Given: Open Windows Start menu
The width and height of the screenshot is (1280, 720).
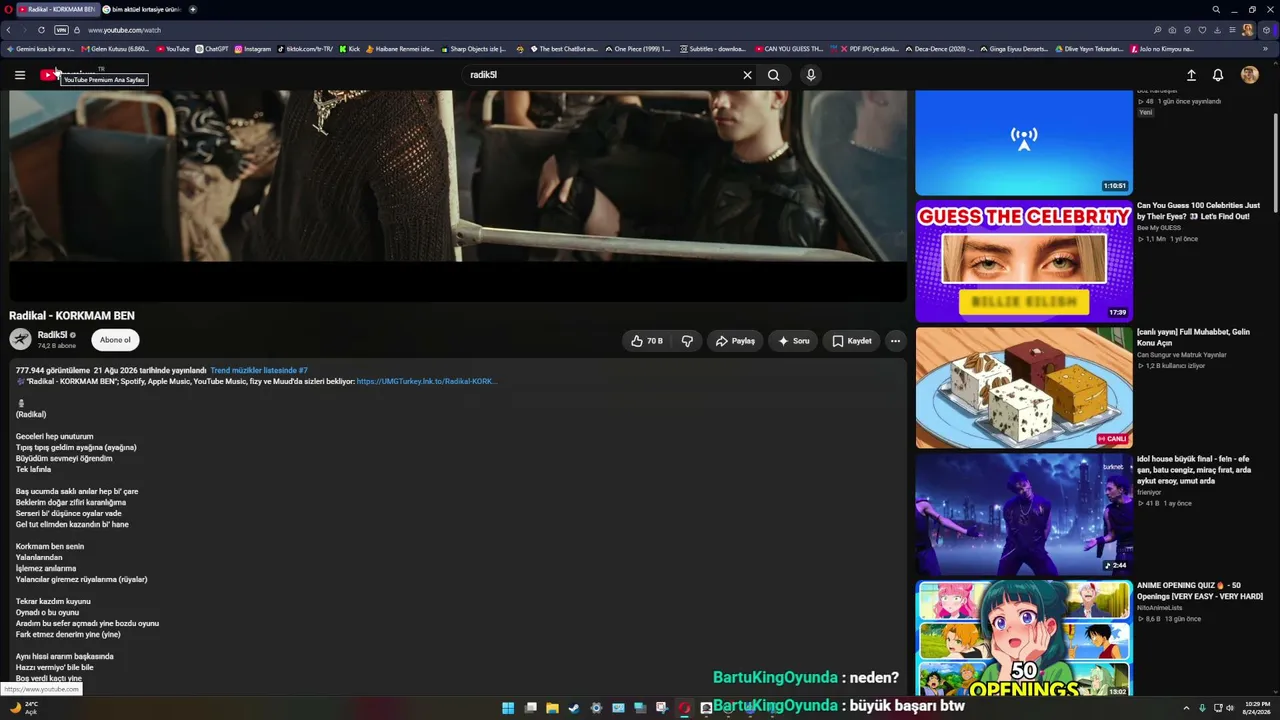Looking at the screenshot, I should click(x=508, y=708).
